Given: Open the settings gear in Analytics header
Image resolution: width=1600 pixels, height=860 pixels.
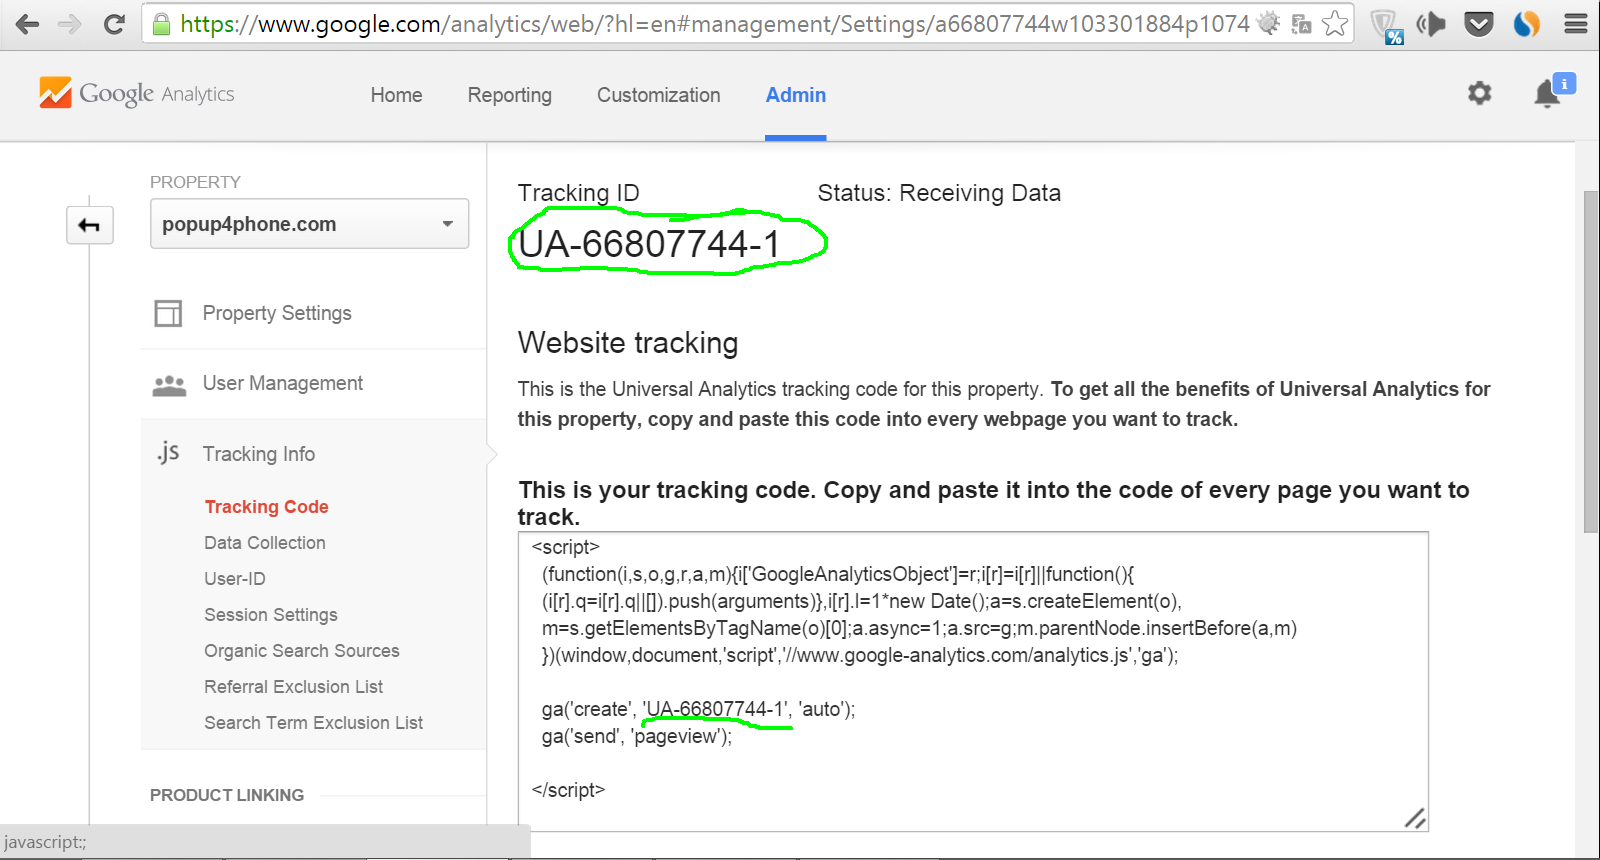Looking at the screenshot, I should pos(1479,94).
